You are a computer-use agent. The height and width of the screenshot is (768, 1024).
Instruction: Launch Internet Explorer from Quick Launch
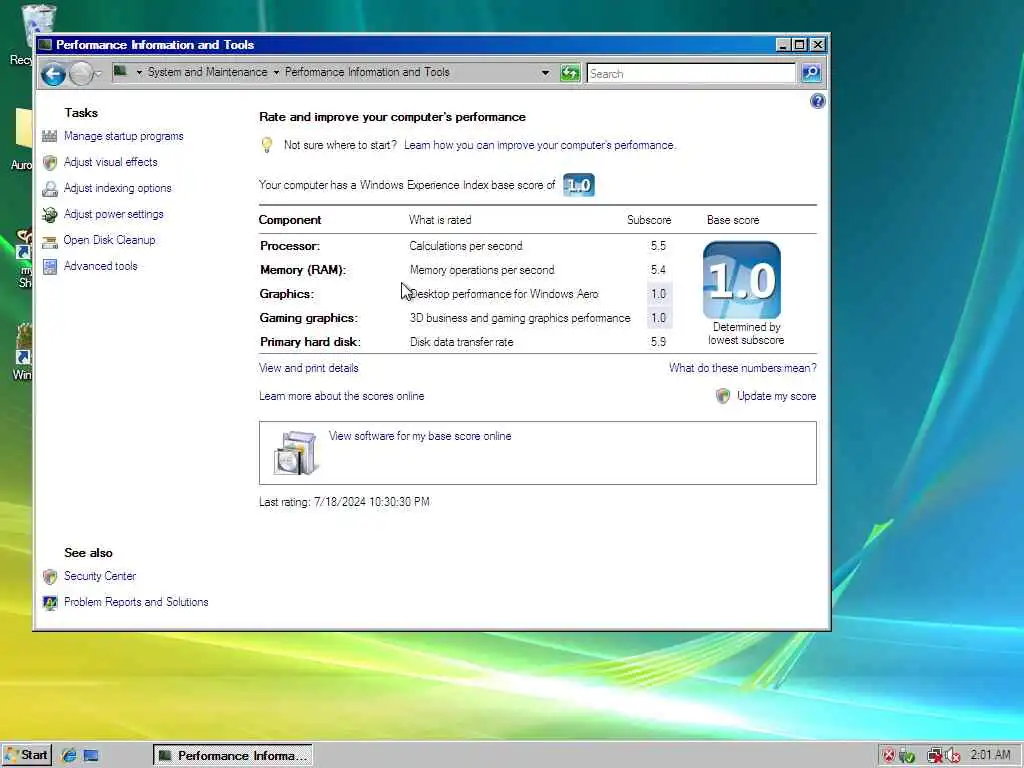point(69,756)
